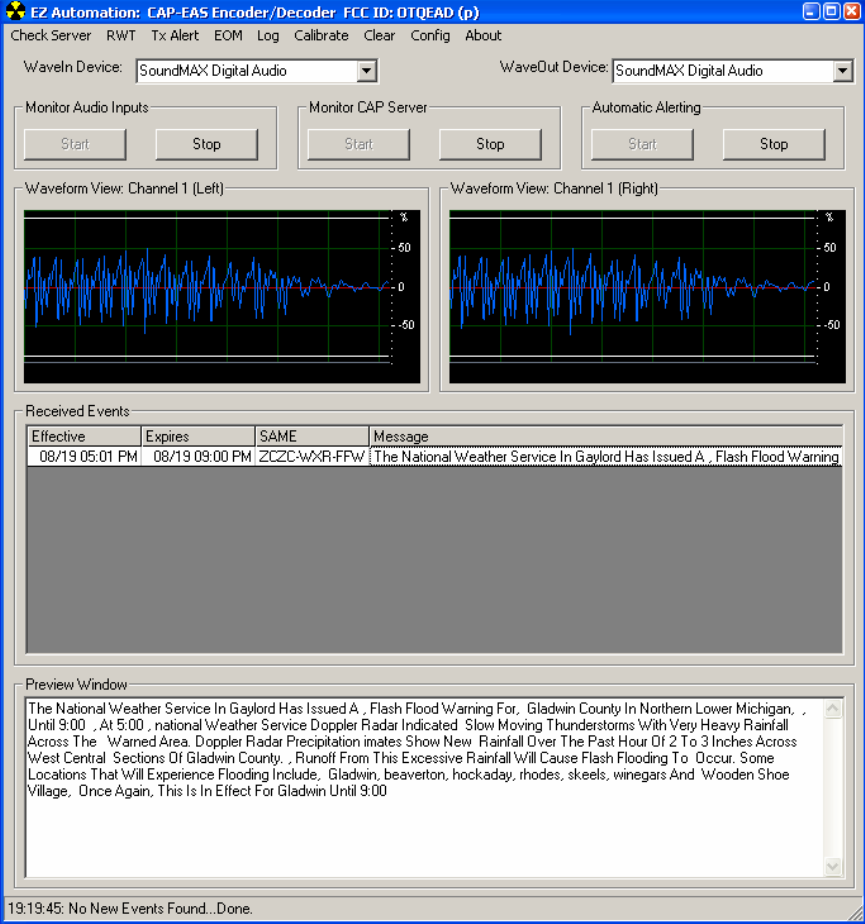
Task: Click the Expires column header
Action: point(198,436)
